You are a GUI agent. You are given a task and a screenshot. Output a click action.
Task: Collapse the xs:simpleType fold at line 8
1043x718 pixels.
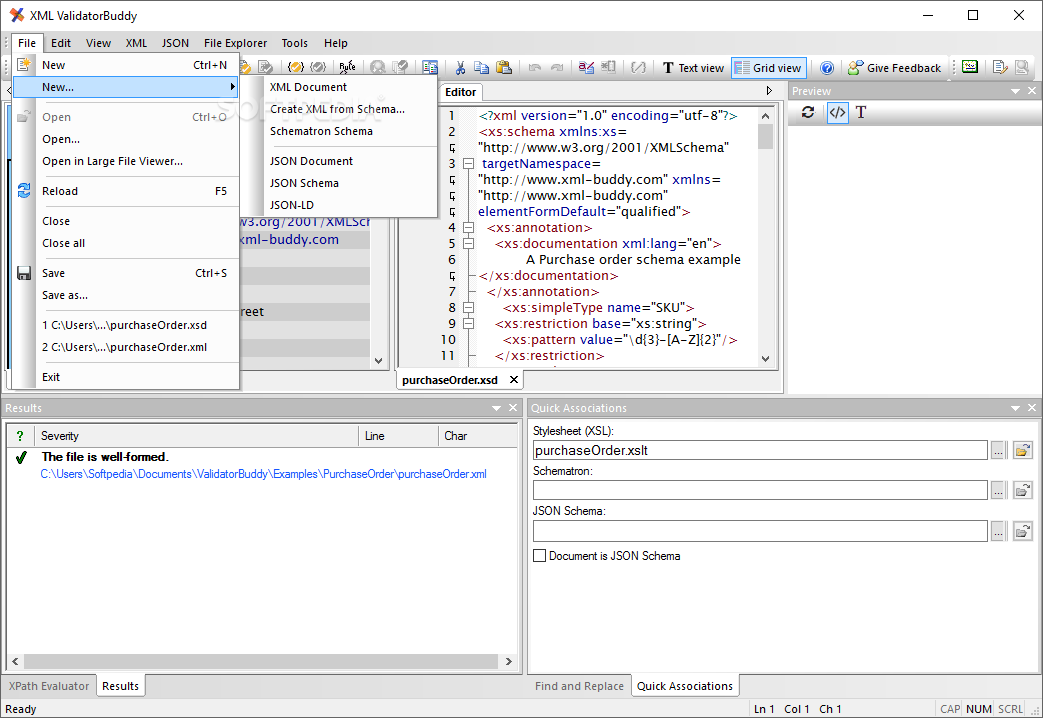[468, 307]
